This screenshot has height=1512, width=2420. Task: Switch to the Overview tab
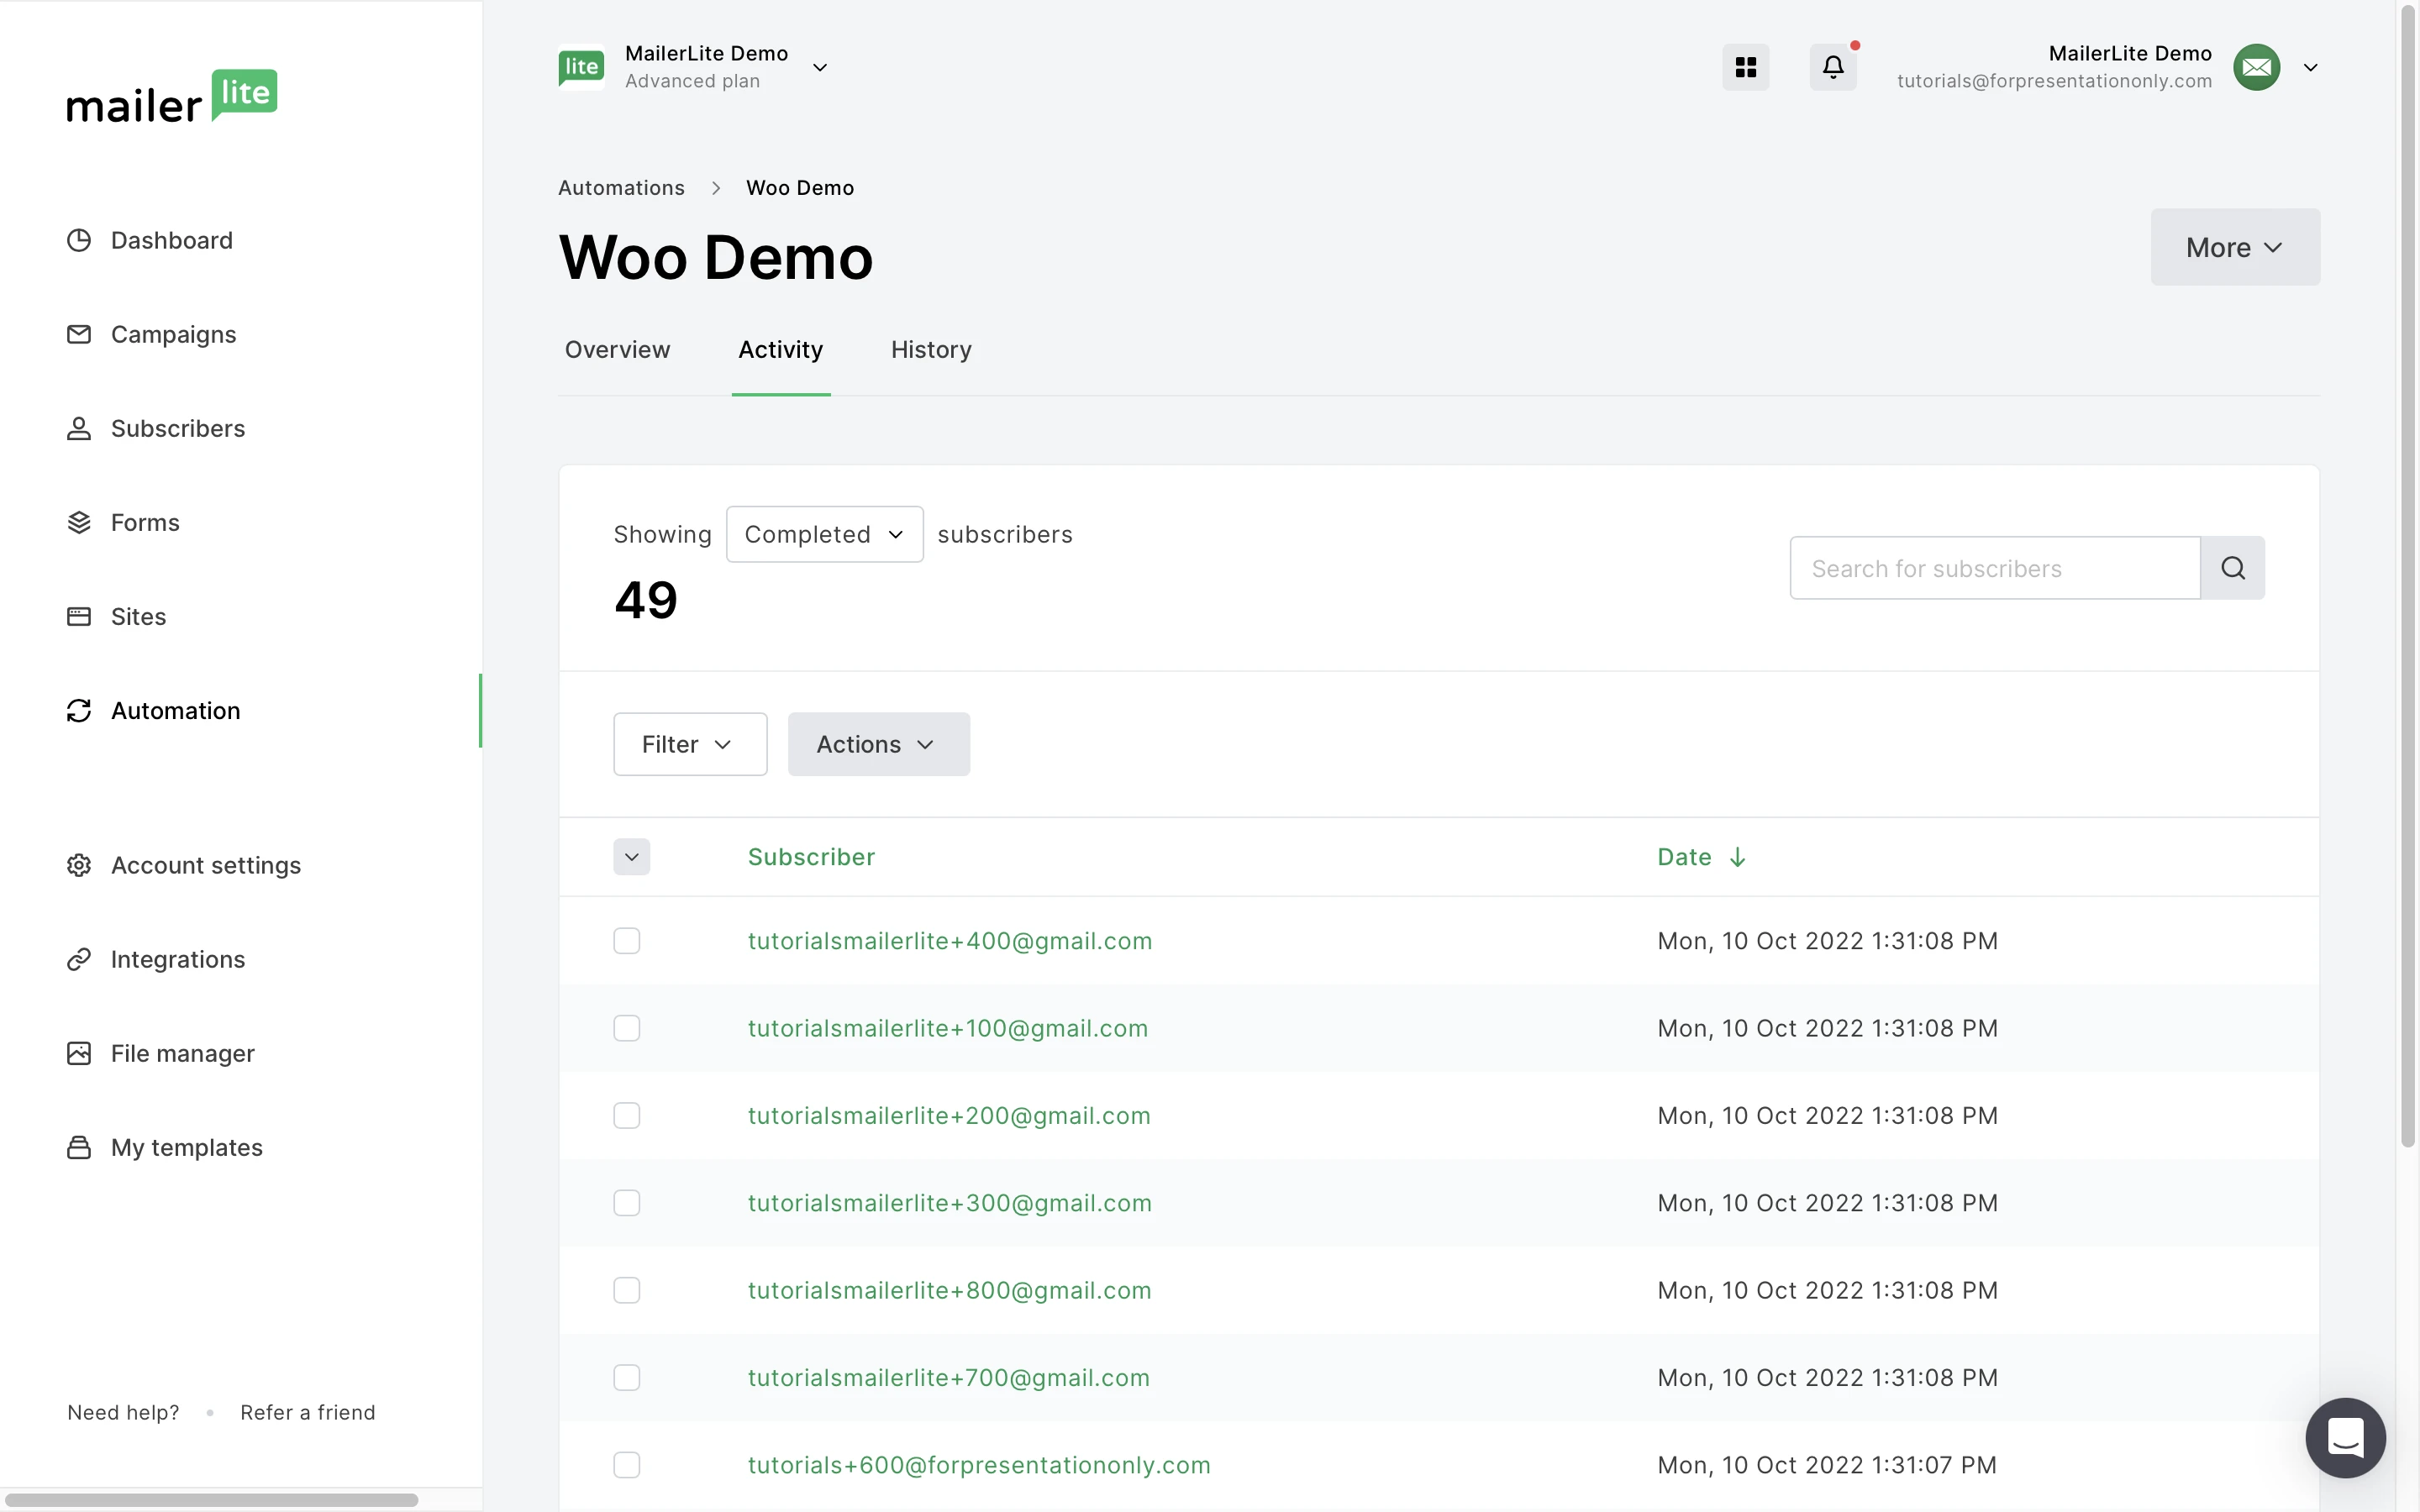pyautogui.click(x=617, y=350)
